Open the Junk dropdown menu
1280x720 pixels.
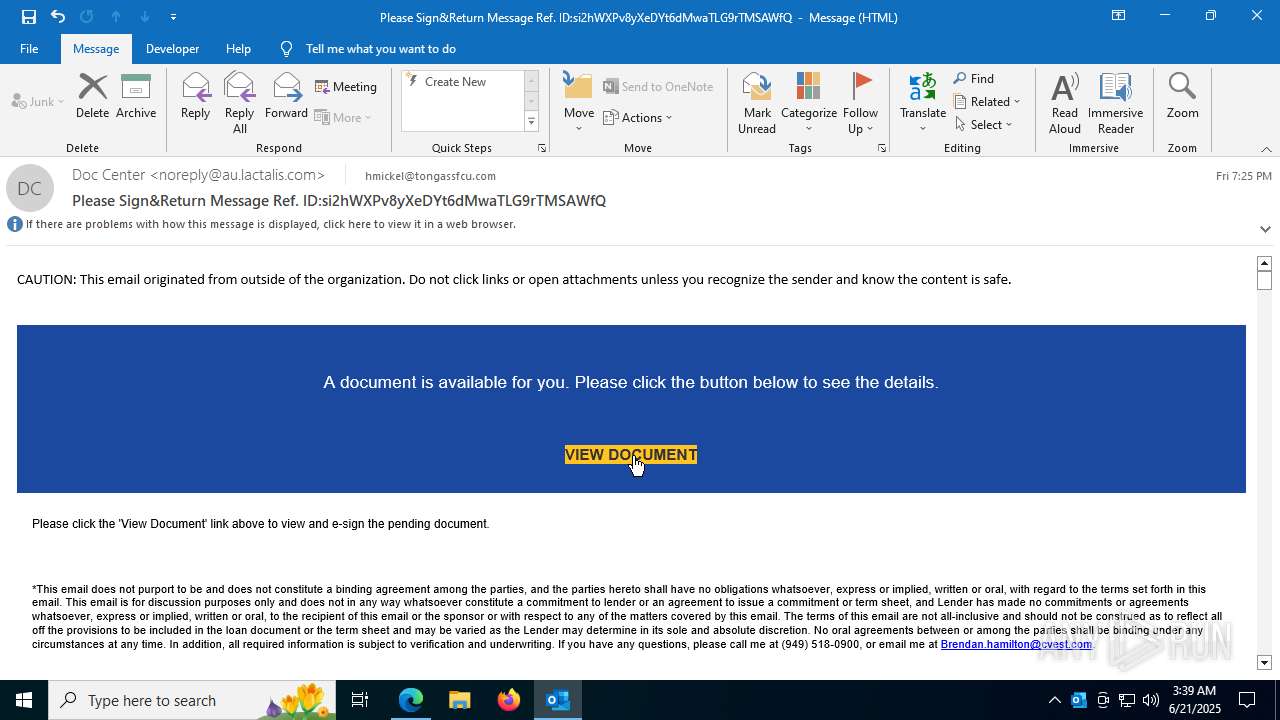coord(38,101)
